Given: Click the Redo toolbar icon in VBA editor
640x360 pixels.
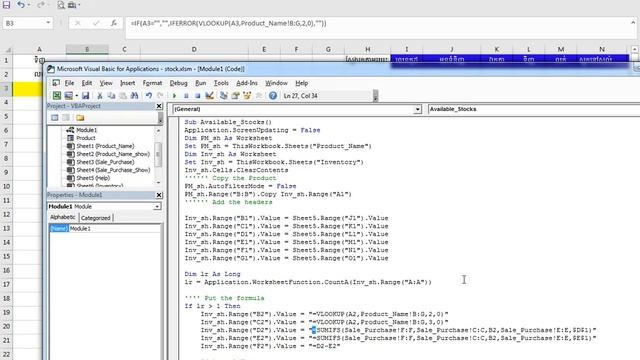Looking at the screenshot, I should [x=160, y=96].
